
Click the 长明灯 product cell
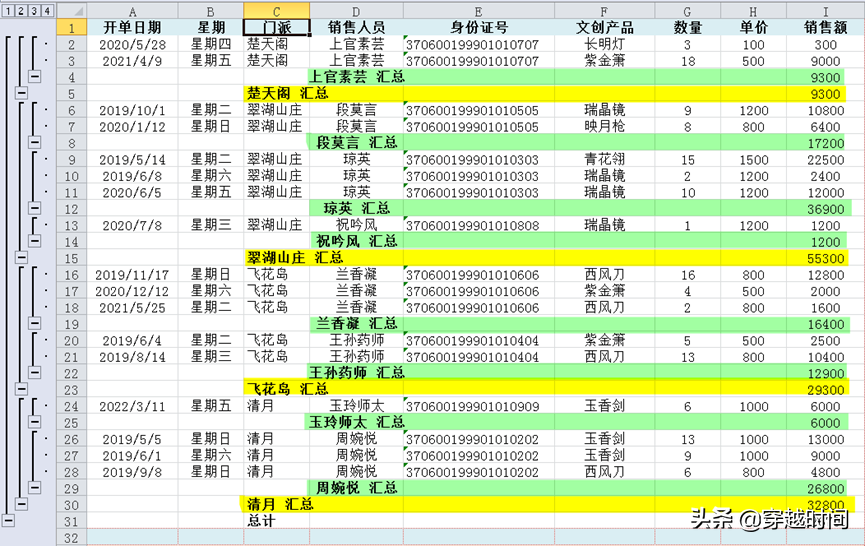point(605,44)
